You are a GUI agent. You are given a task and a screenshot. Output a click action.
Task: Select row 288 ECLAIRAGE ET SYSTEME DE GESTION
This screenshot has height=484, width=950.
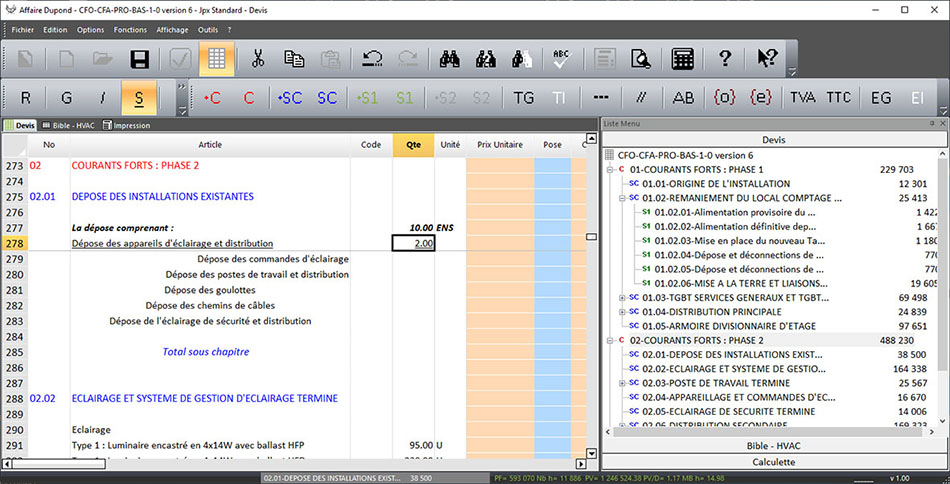14,399
